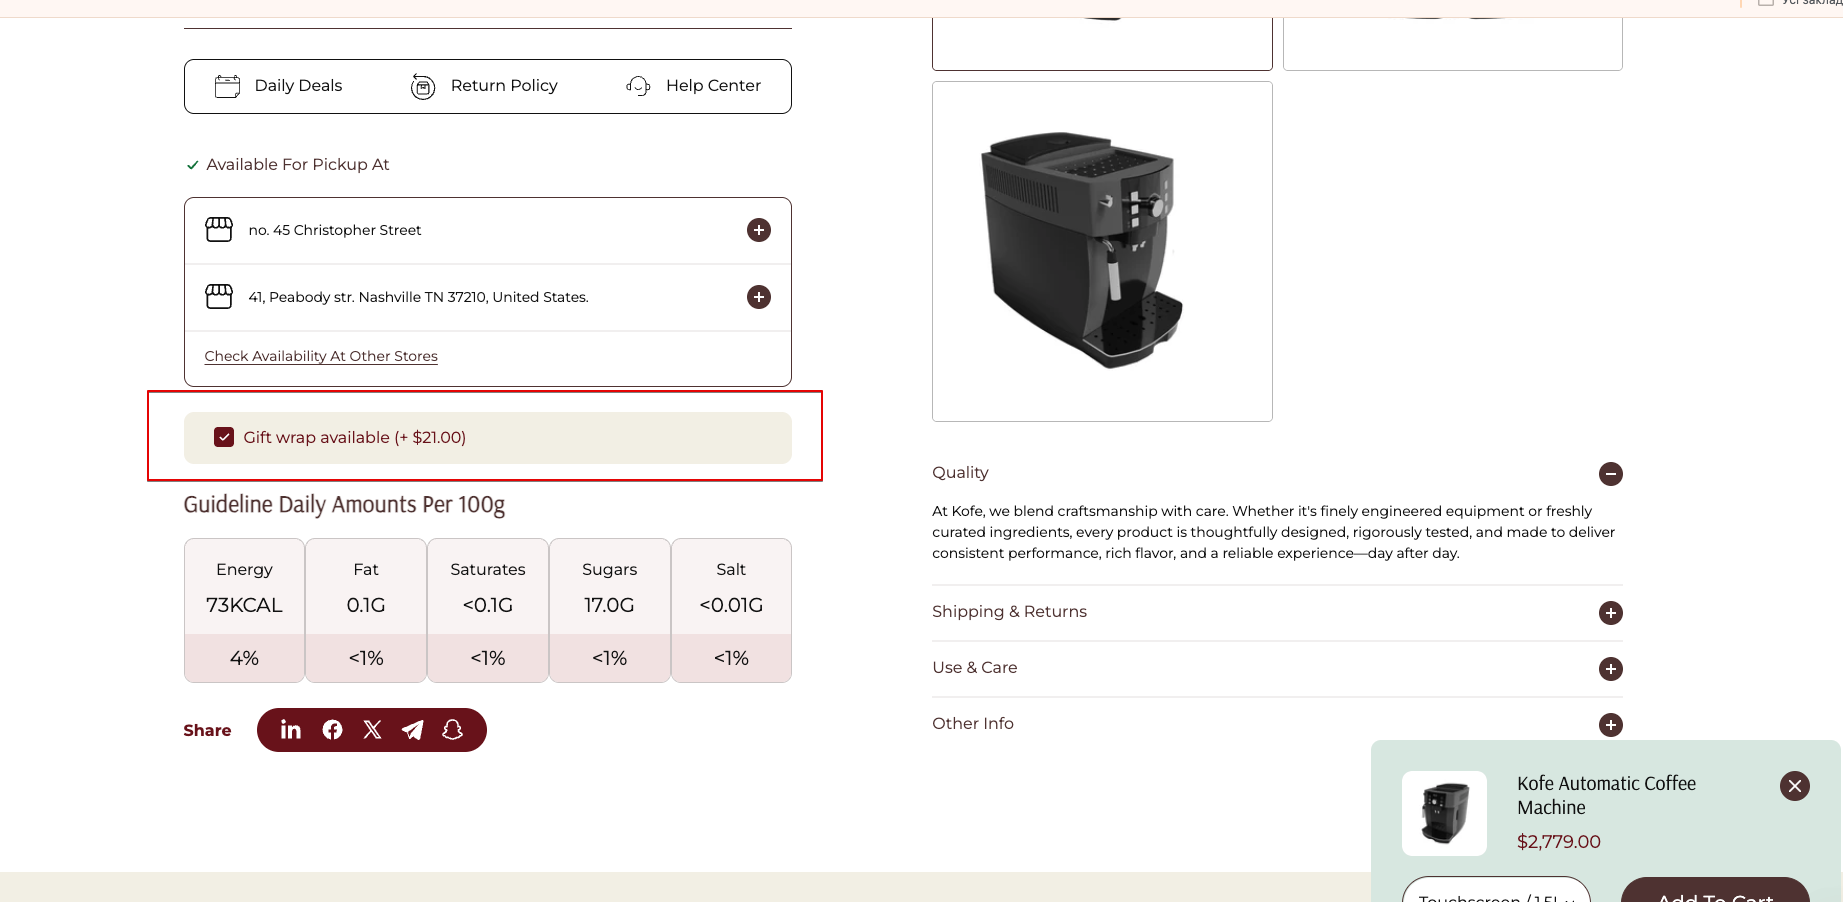Image resolution: width=1843 pixels, height=902 pixels.
Task: Collapse the Quality section
Action: [x=1610, y=474]
